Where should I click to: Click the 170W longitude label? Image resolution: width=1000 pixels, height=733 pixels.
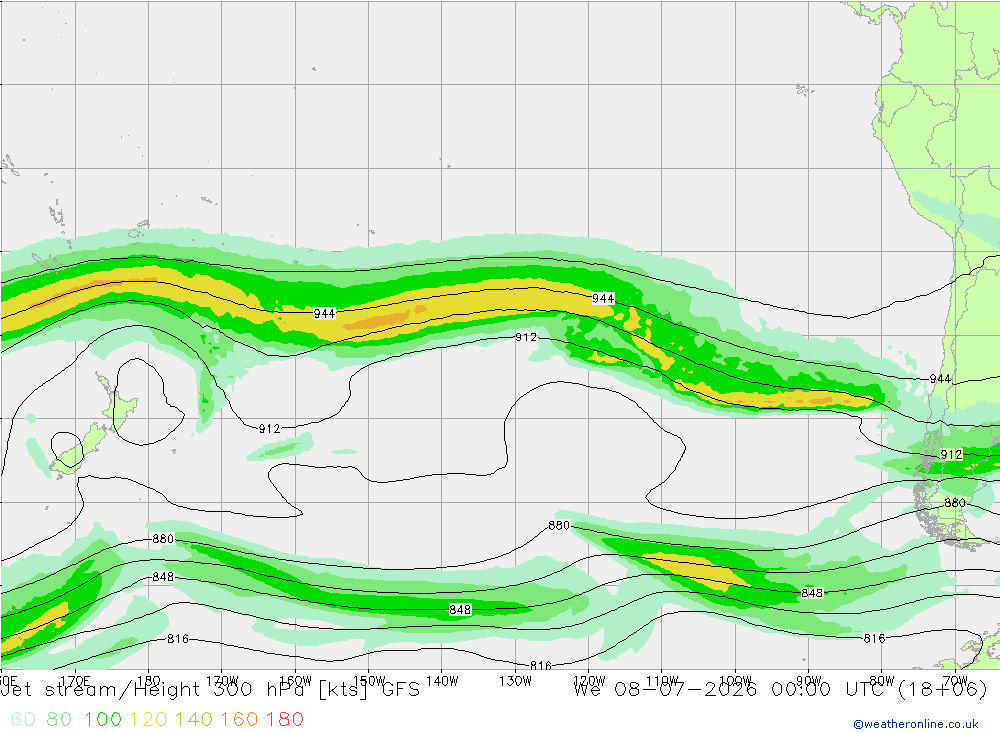click(222, 681)
